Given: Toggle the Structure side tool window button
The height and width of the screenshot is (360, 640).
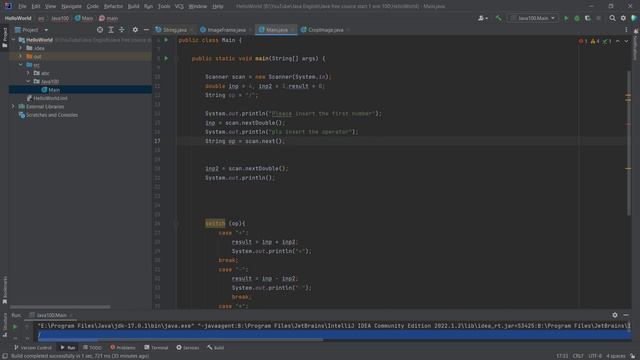Looking at the screenshot, I should point(4,325).
